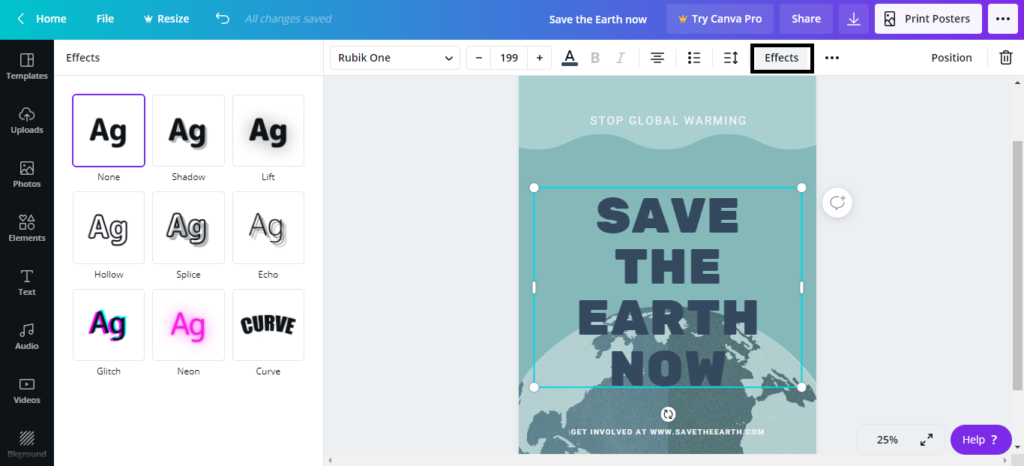Toggle bulleted list formatting
The width and height of the screenshot is (1024, 466).
[x=694, y=58]
